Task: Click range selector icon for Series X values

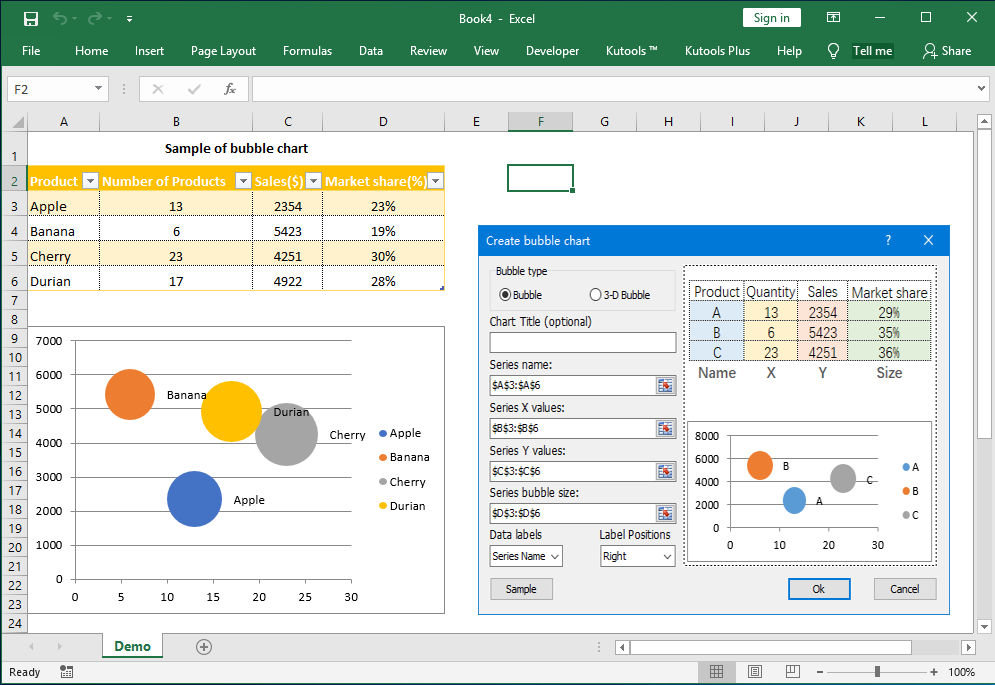Action: pos(665,428)
